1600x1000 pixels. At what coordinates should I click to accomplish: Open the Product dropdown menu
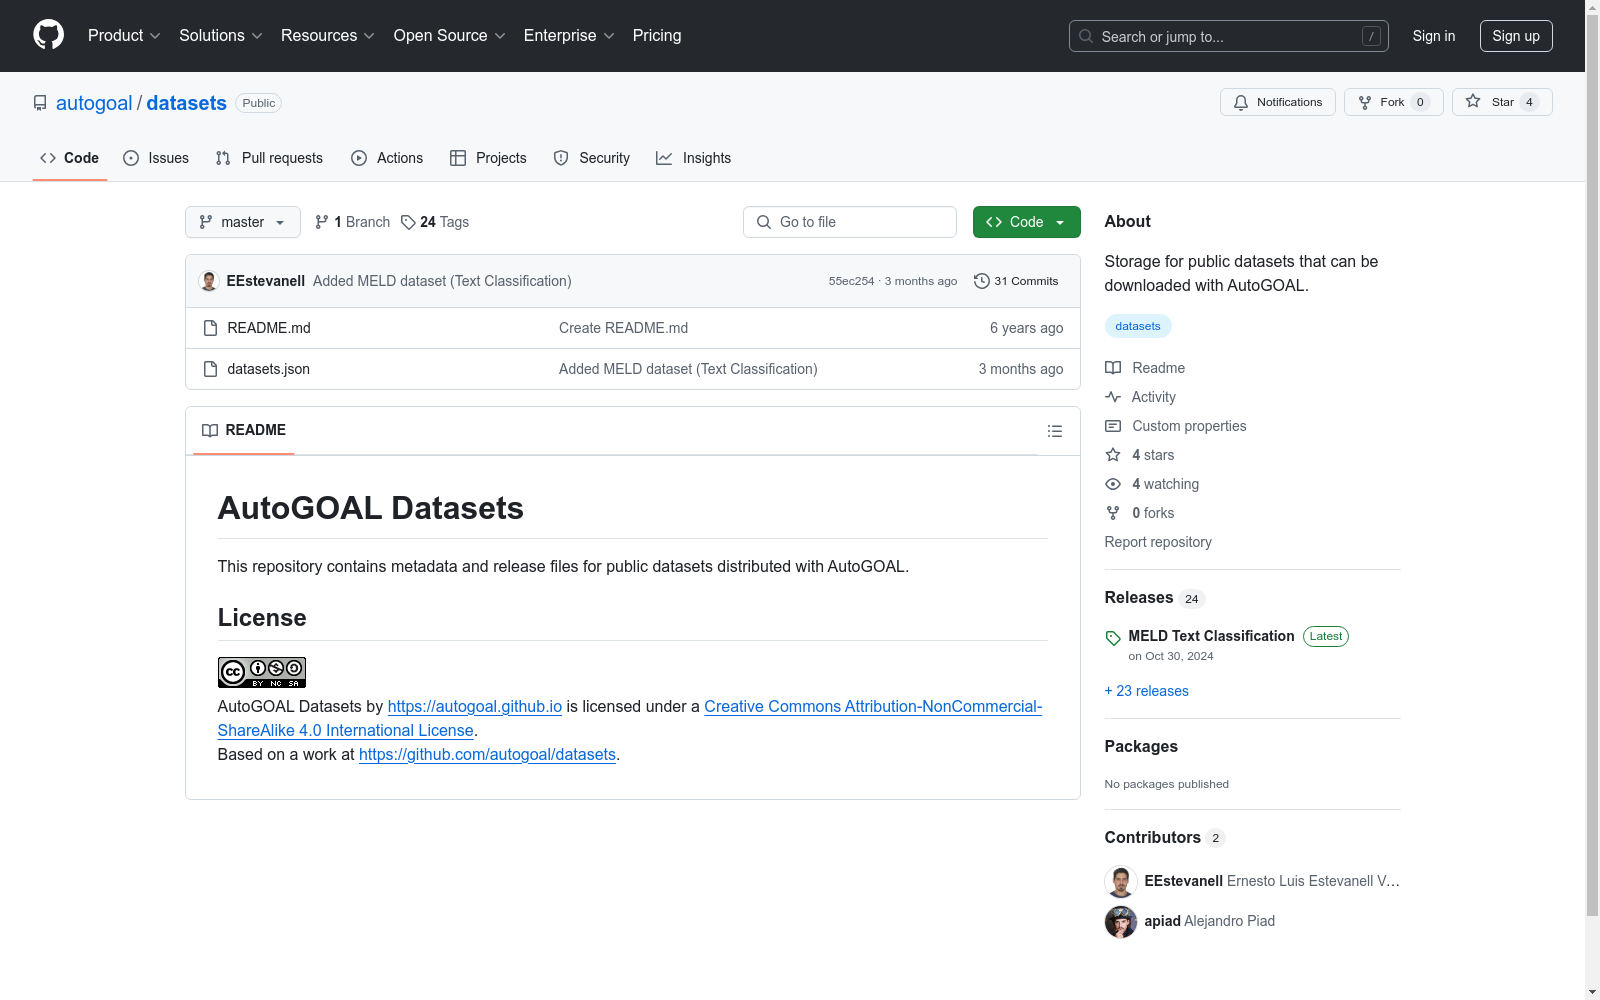tap(124, 36)
